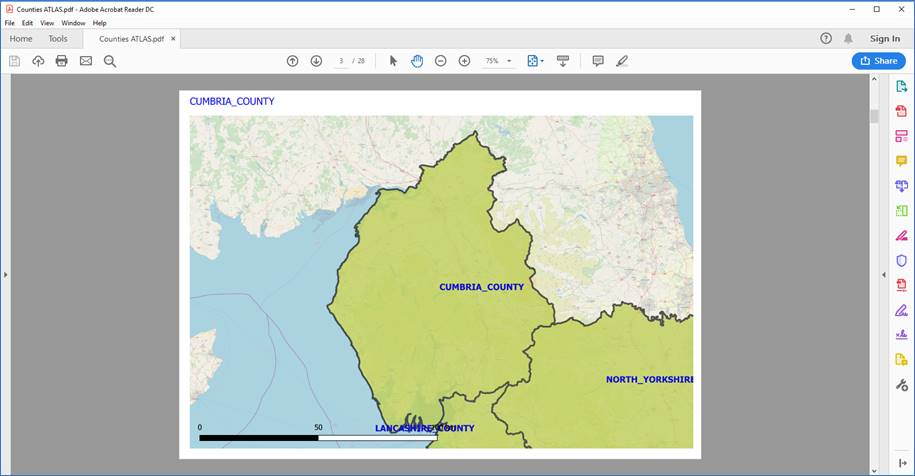
Task: Add a sticky note comment
Action: click(x=598, y=61)
